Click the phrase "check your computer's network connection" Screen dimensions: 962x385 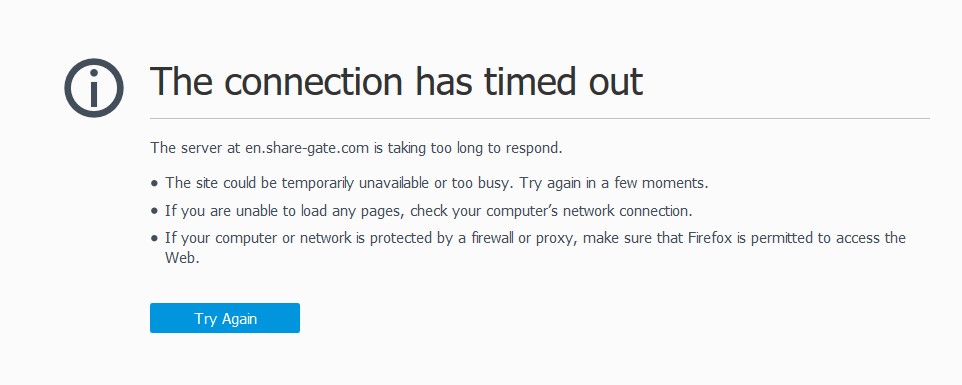551,212
